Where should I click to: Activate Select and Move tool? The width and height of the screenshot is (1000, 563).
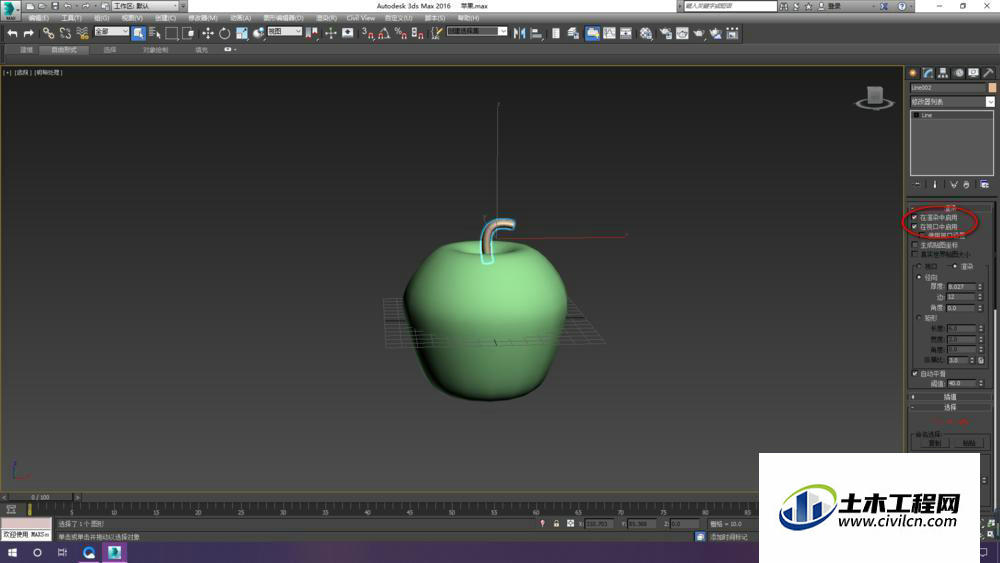[208, 33]
